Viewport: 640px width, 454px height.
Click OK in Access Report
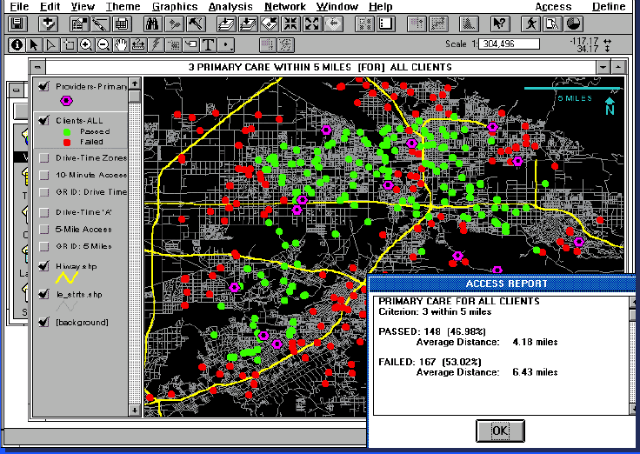[500, 430]
